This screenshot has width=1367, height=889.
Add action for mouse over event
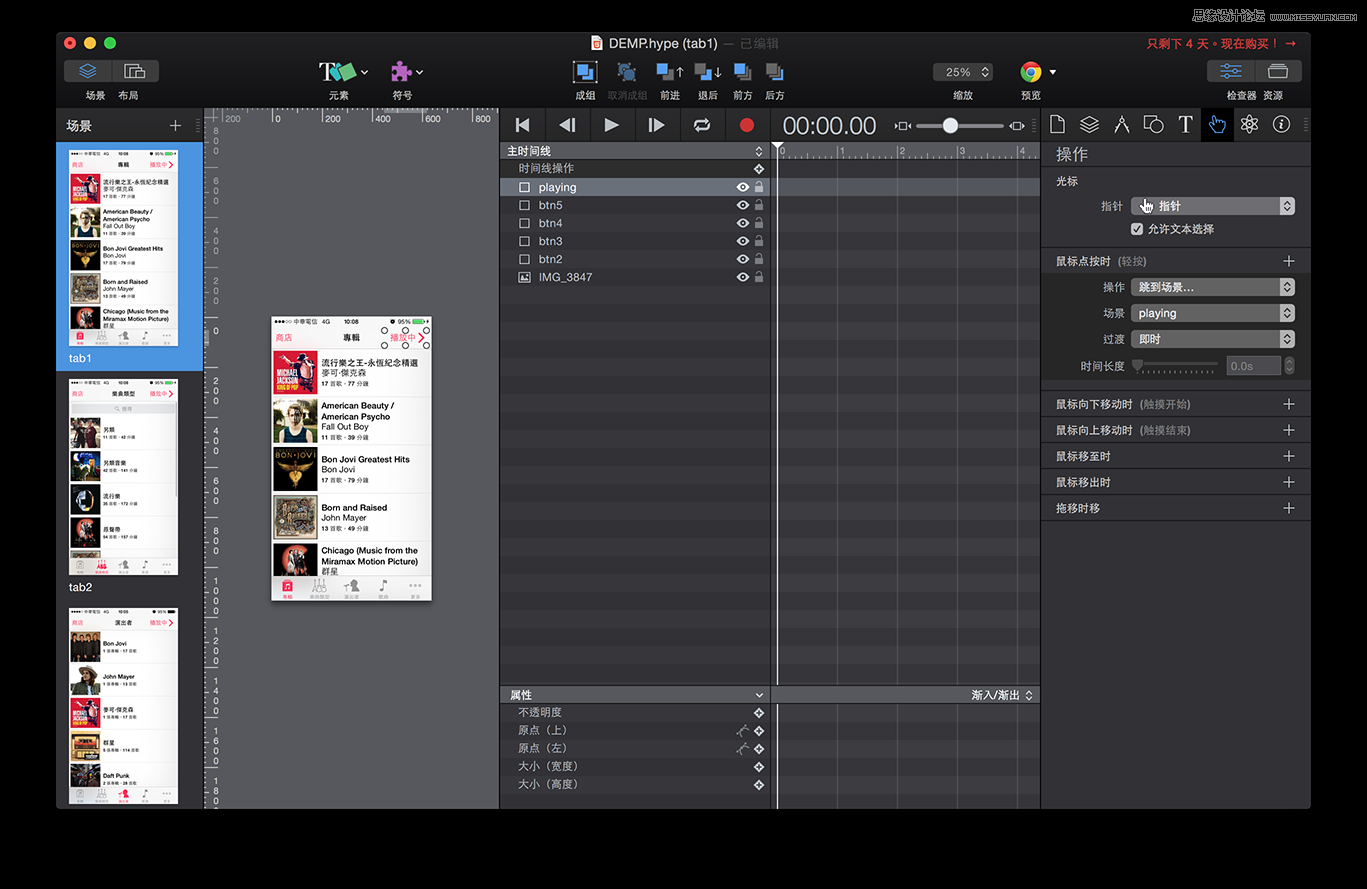(x=1289, y=456)
